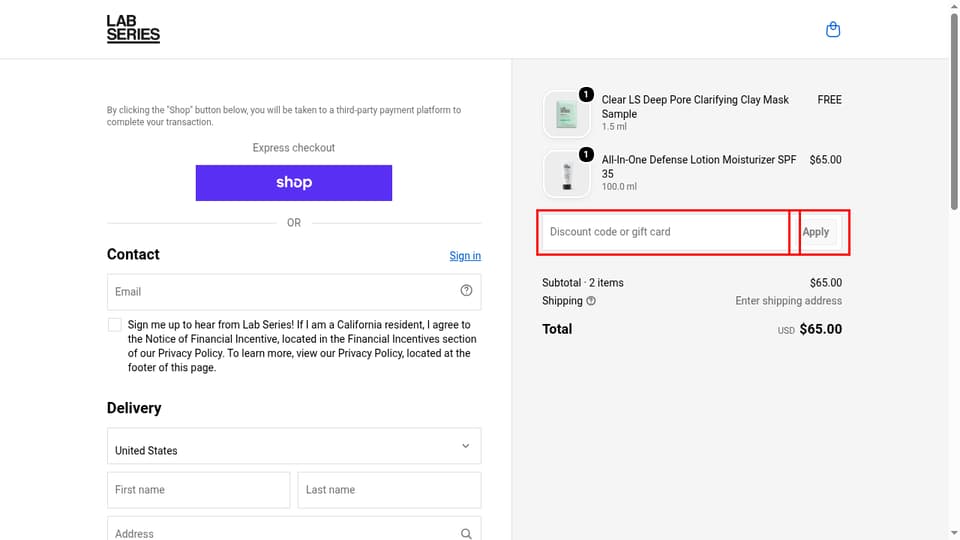This screenshot has width=960, height=540.
Task: Open Defense Lotion Moisturizer product thumbnail
Action: click(567, 174)
